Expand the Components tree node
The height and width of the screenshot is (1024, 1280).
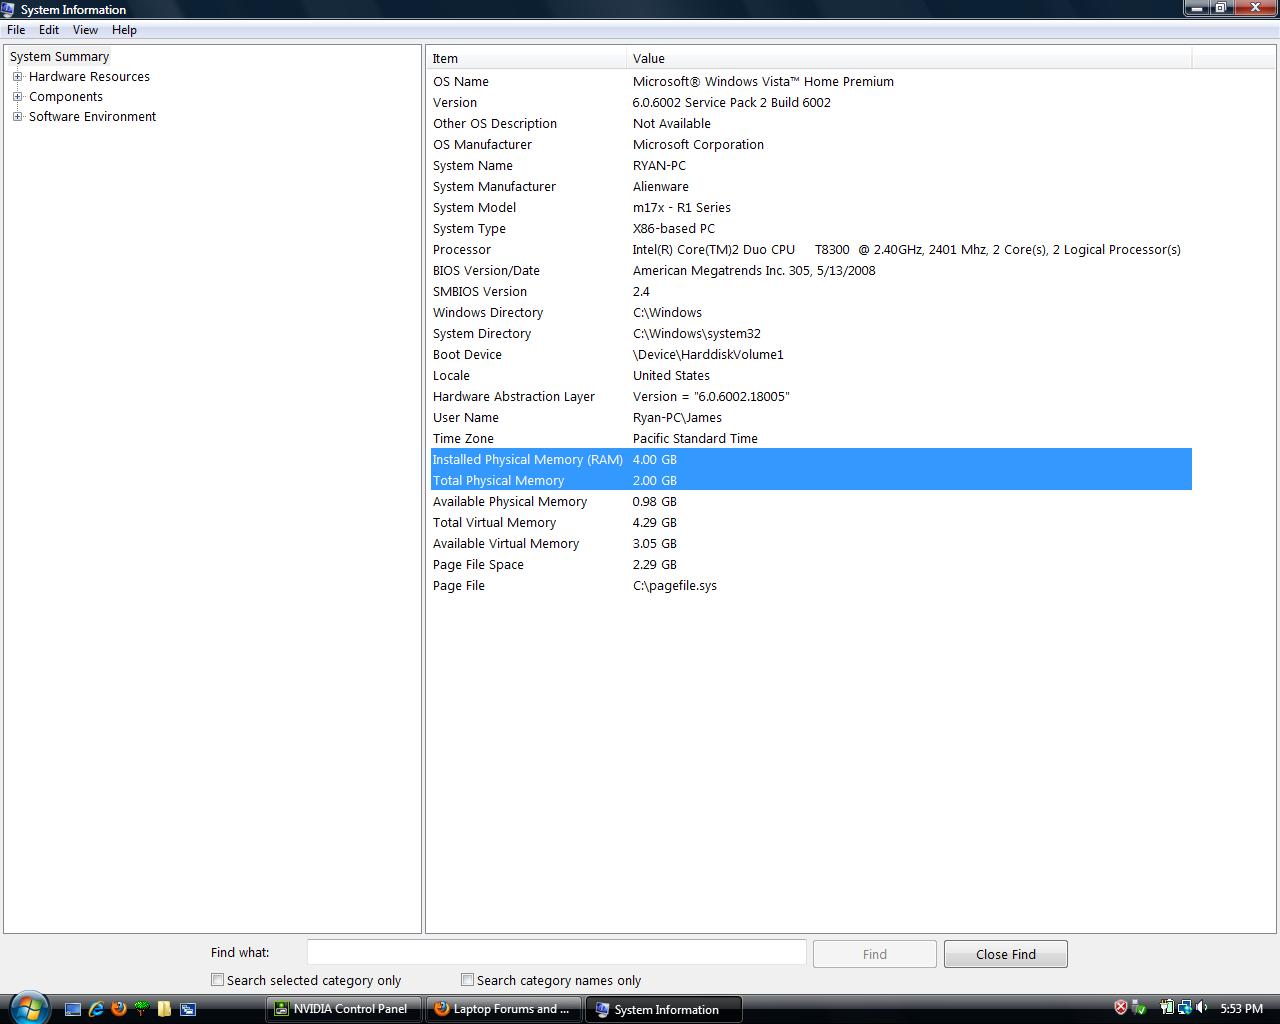(17, 96)
